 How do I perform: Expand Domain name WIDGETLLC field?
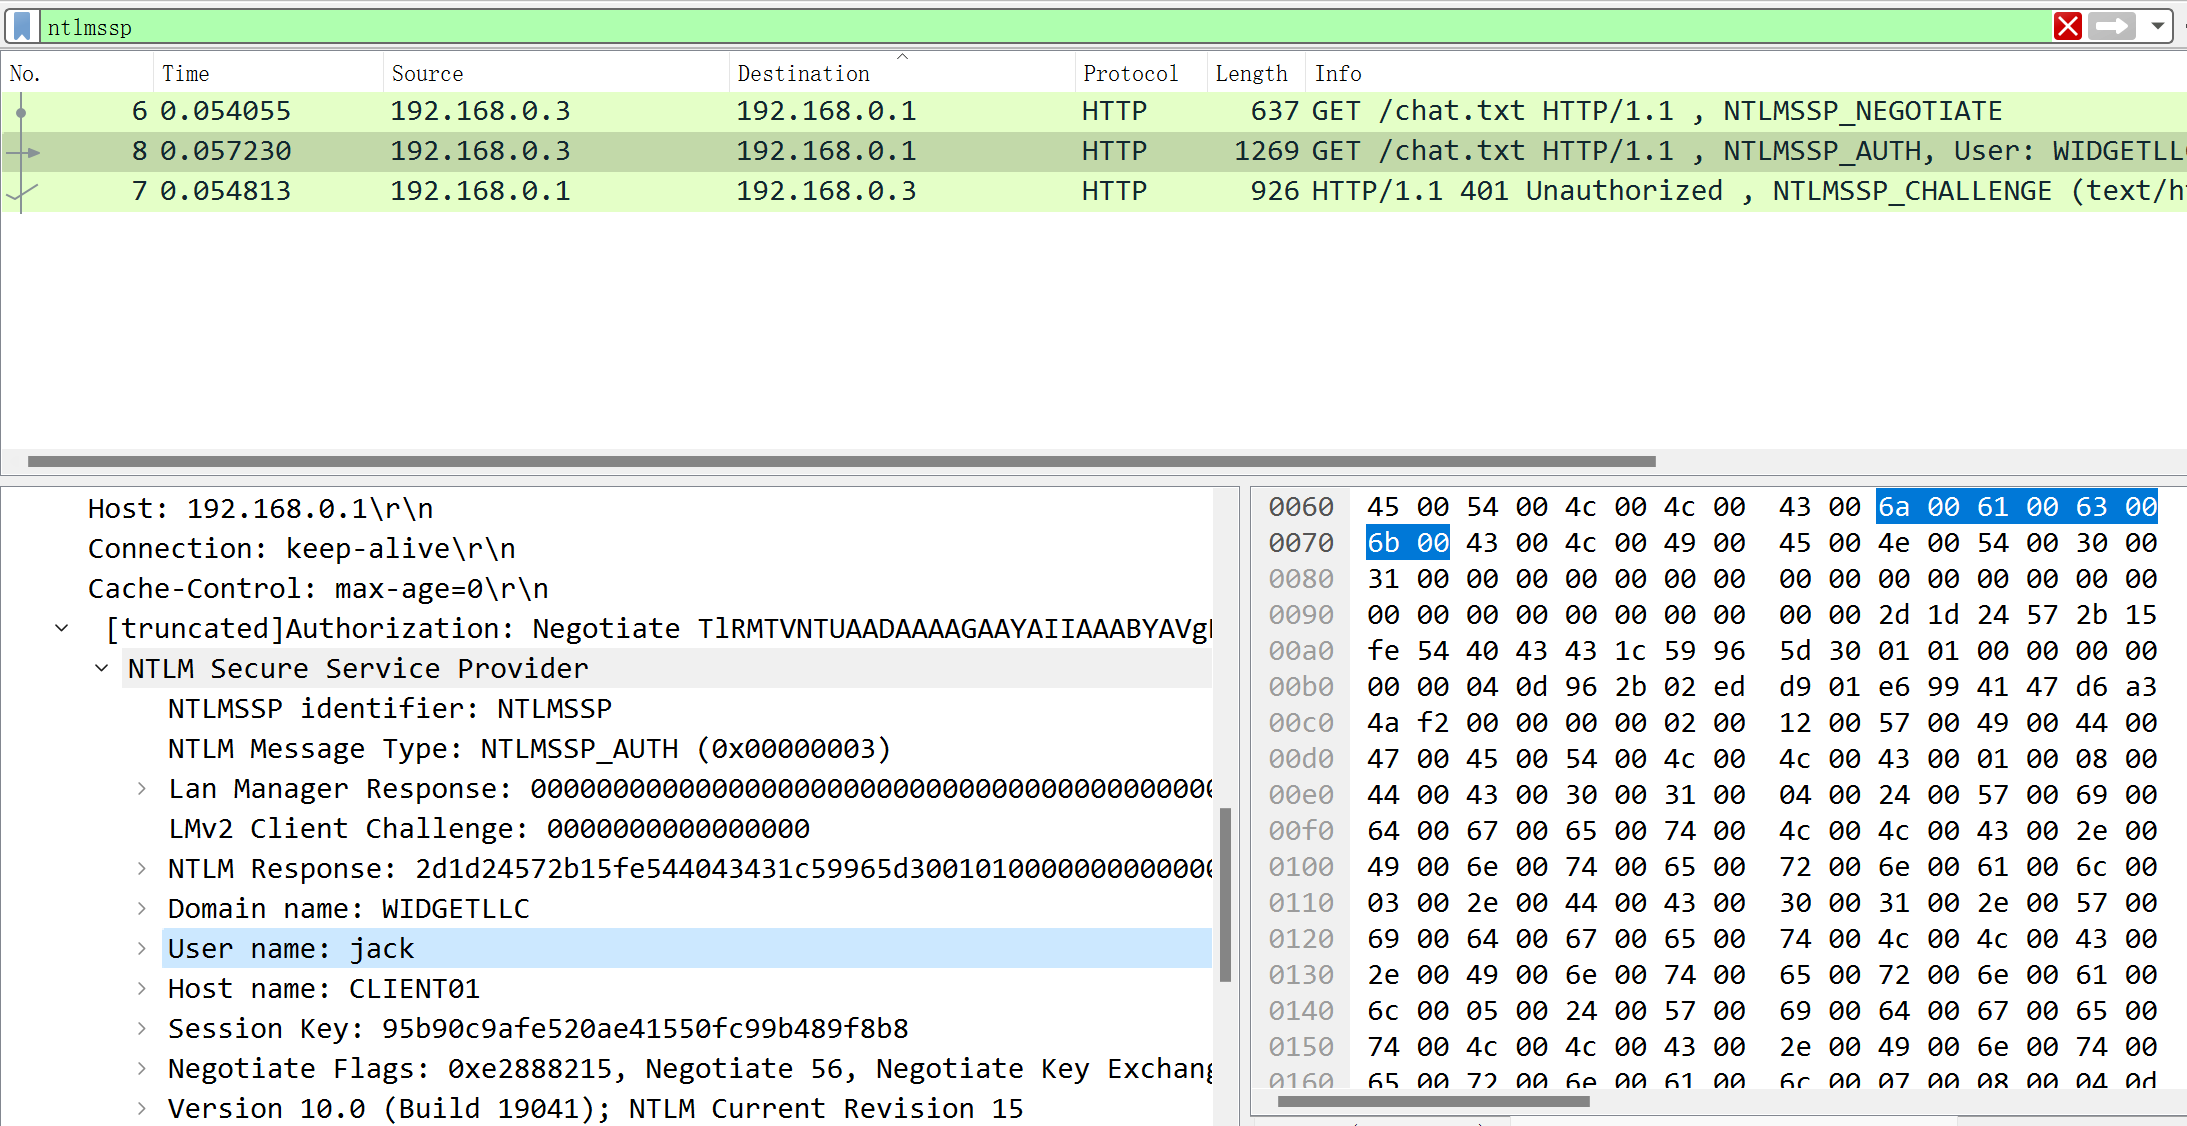click(x=142, y=908)
